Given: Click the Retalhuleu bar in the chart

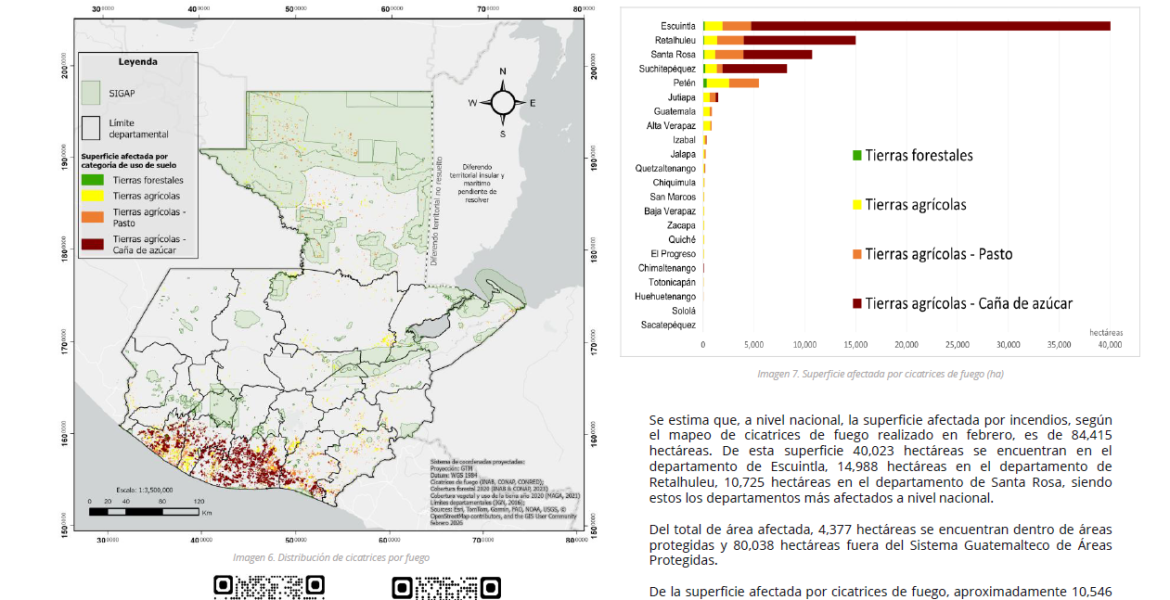Looking at the screenshot, I should (779, 40).
